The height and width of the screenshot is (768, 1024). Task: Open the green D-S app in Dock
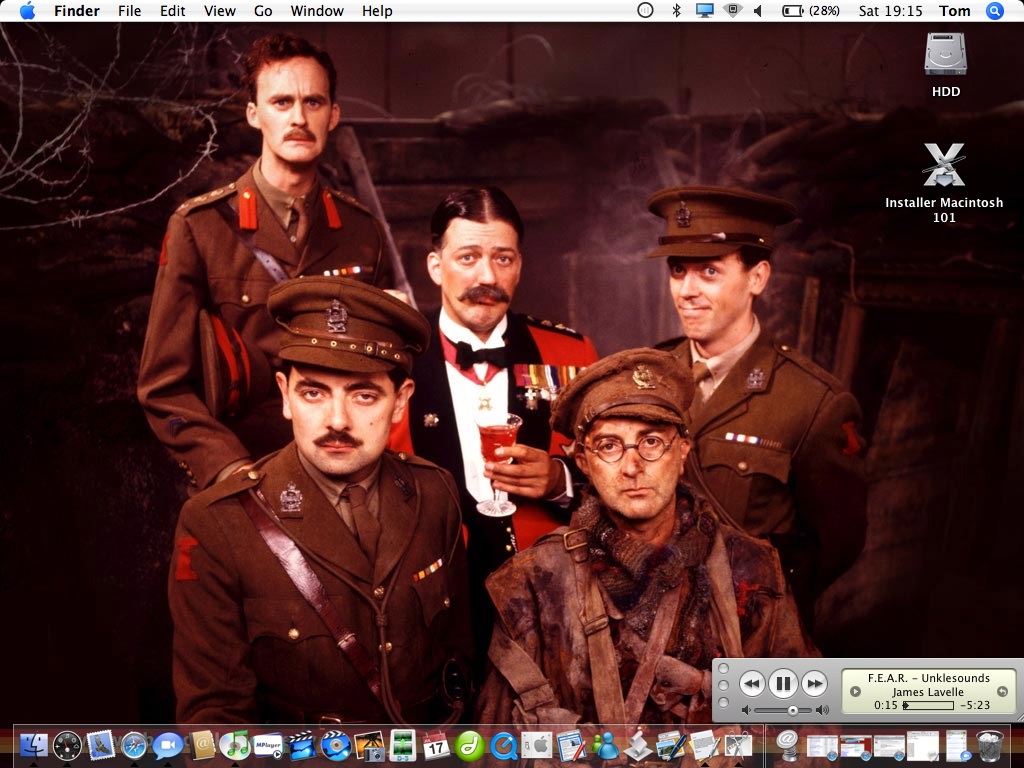(403, 745)
